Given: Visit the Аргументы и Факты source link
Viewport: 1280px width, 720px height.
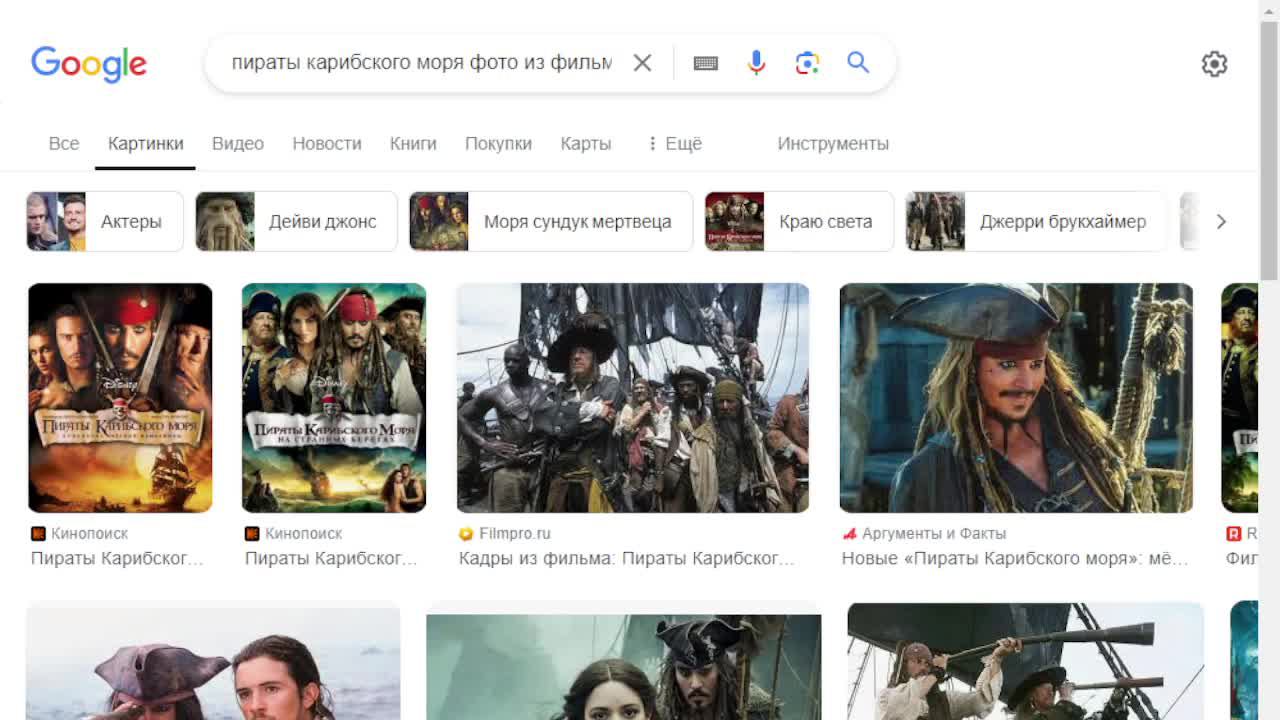Looking at the screenshot, I should click(x=924, y=534).
